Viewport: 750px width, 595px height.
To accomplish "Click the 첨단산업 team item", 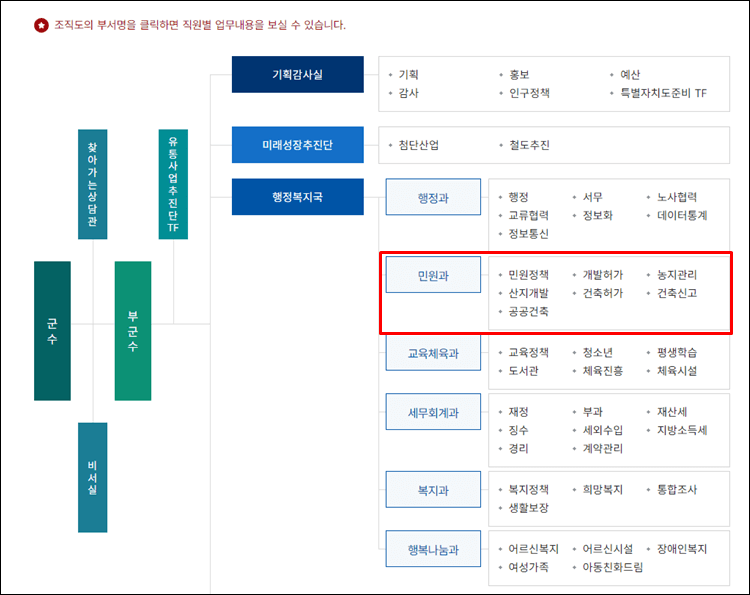I will (419, 145).
